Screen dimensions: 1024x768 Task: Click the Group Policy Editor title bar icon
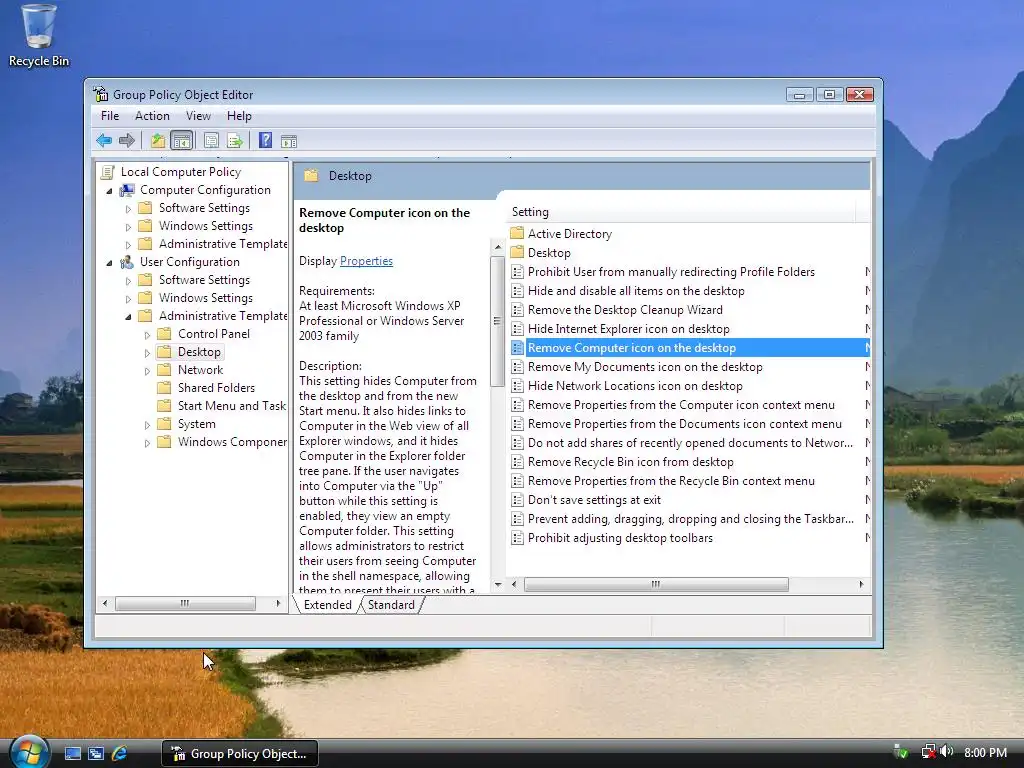pos(101,94)
